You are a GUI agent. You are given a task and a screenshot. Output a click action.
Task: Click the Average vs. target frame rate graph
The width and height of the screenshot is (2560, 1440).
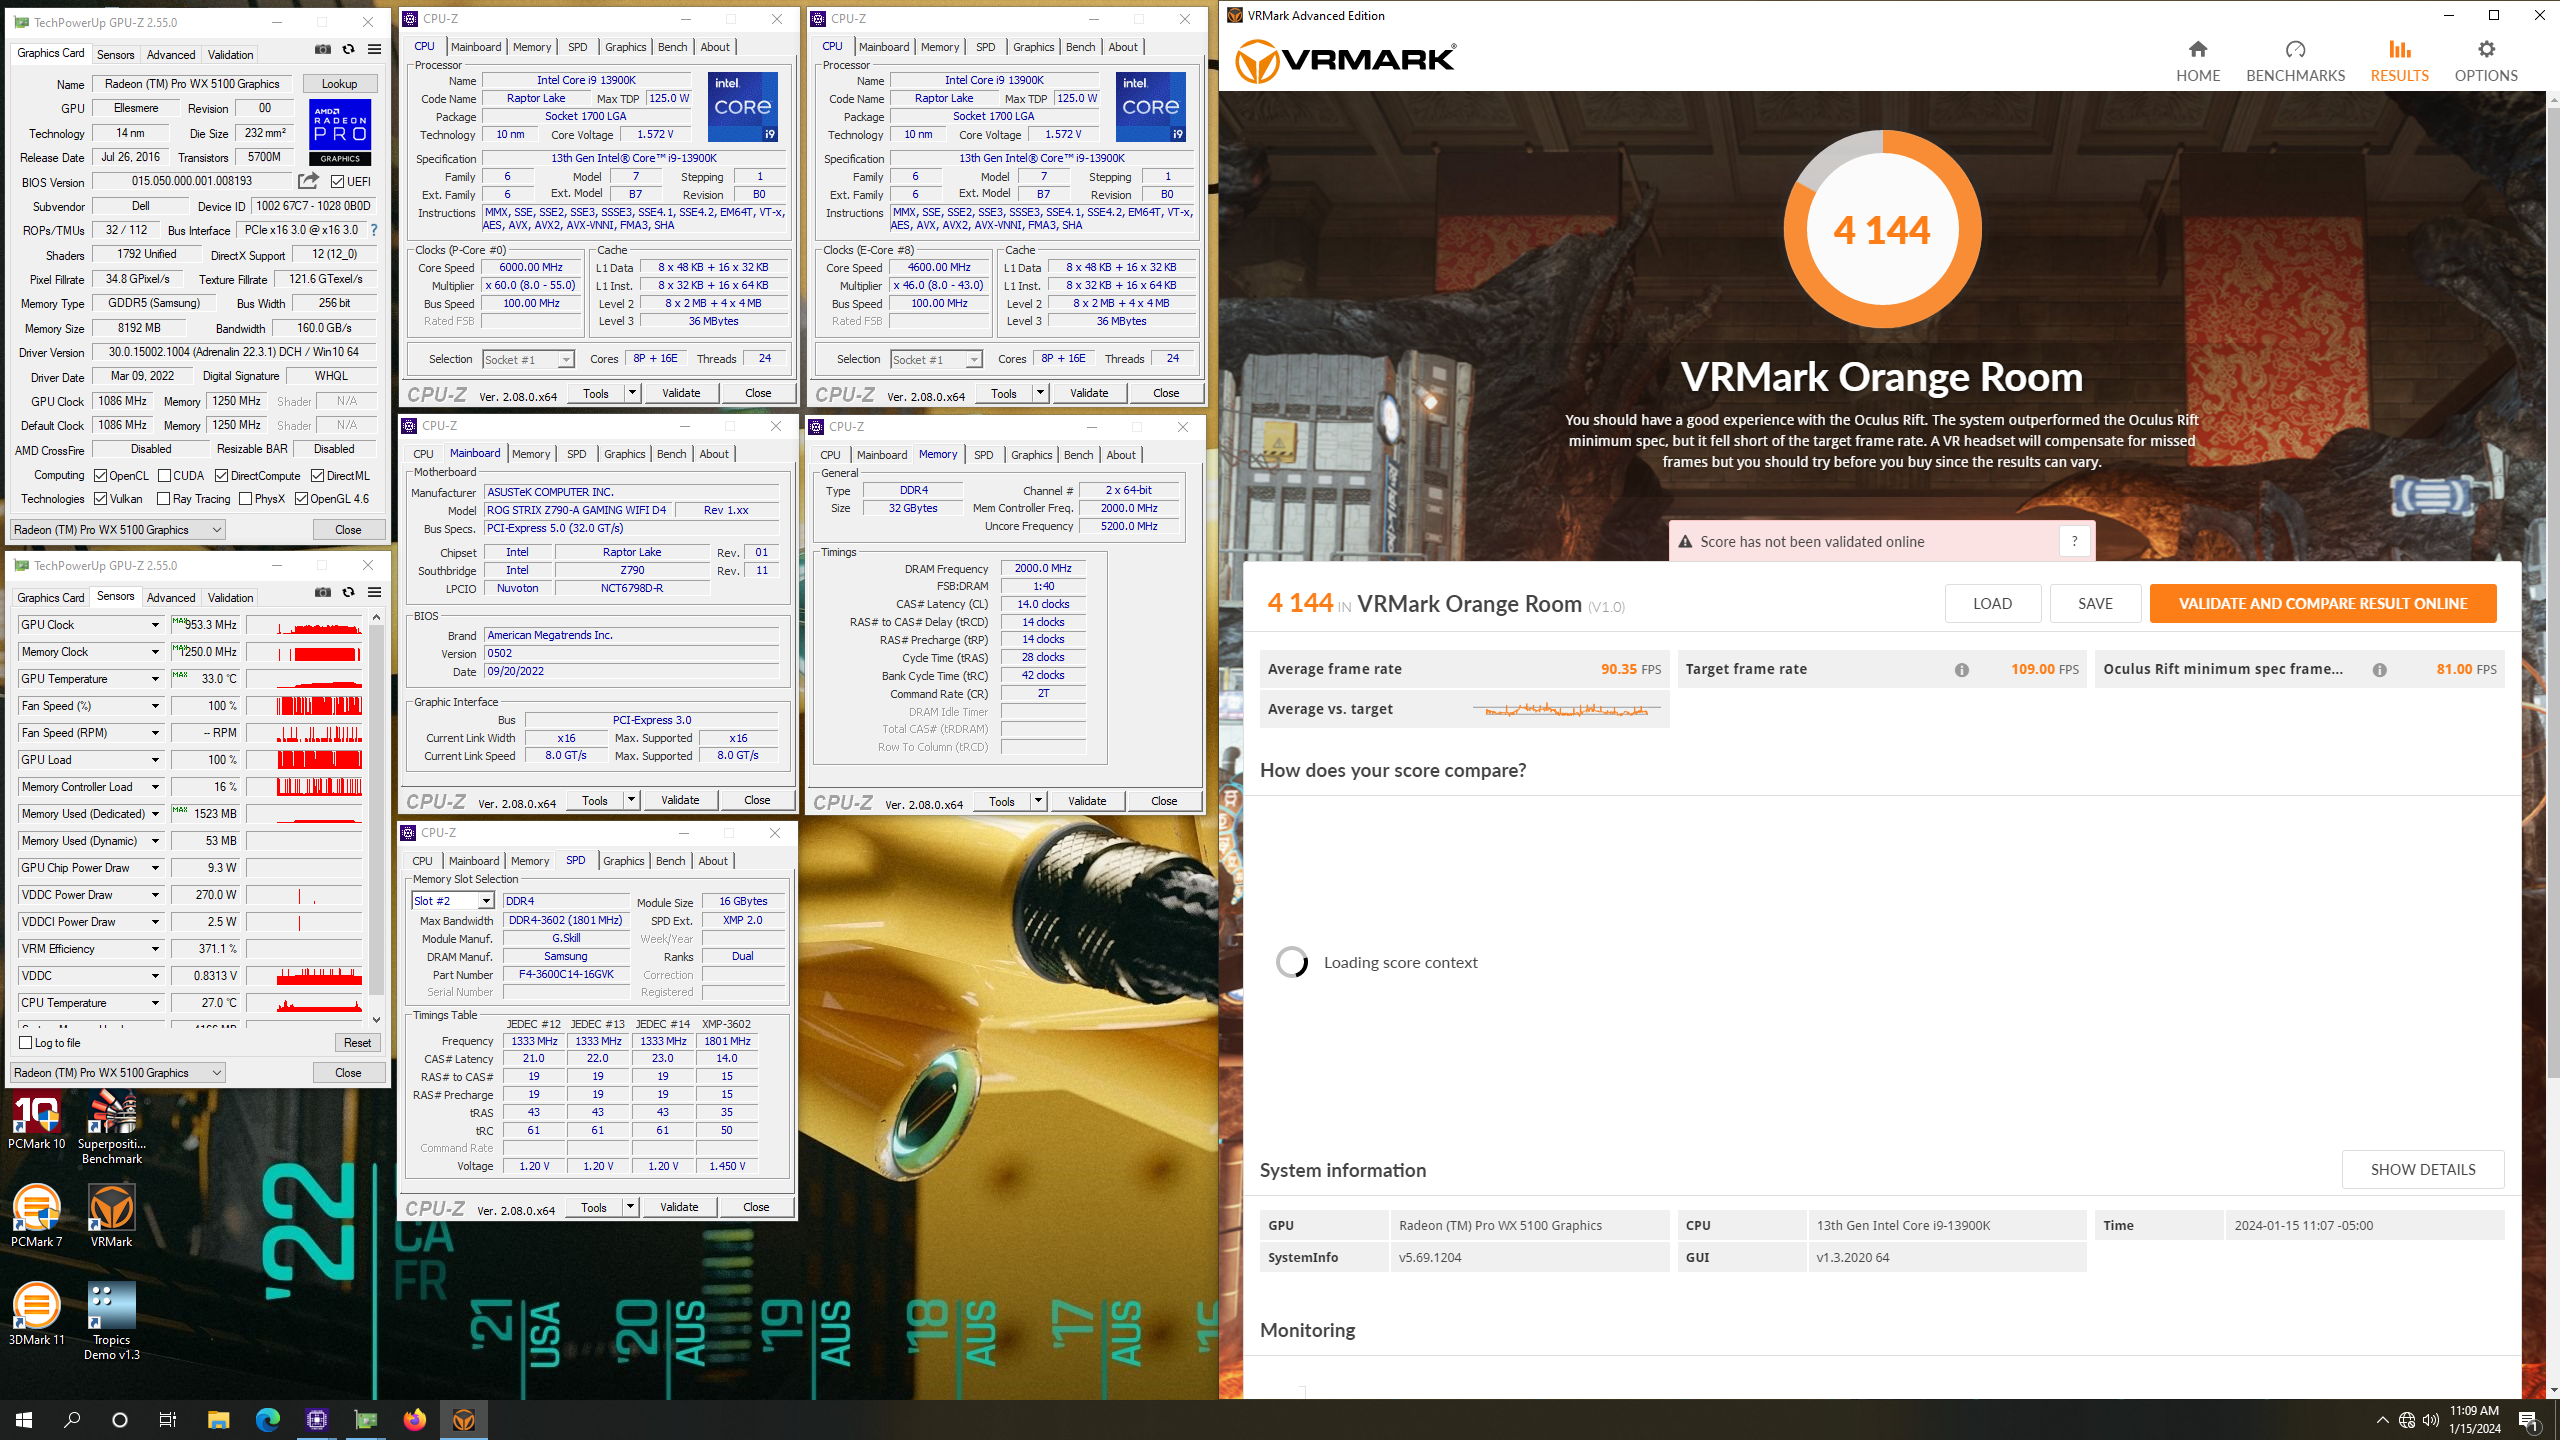[x=1566, y=710]
